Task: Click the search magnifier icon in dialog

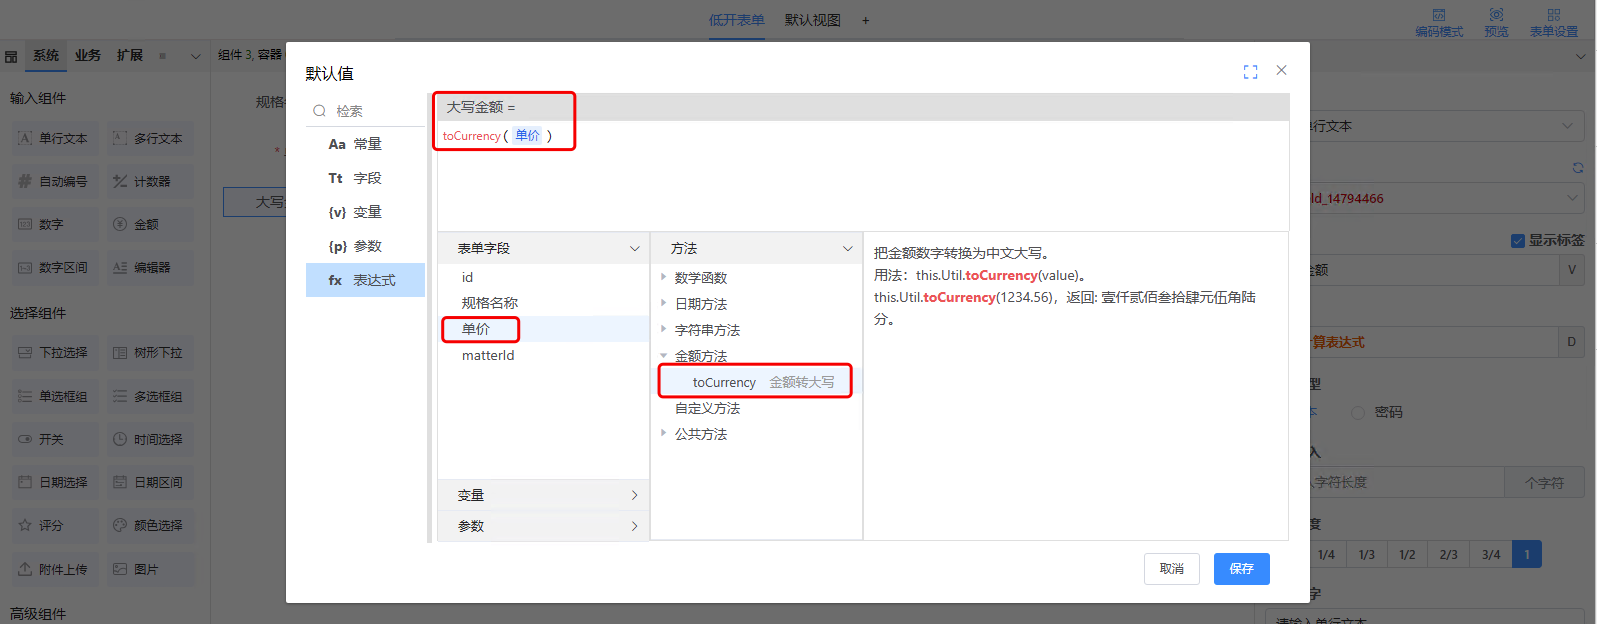Action: pyautogui.click(x=320, y=111)
